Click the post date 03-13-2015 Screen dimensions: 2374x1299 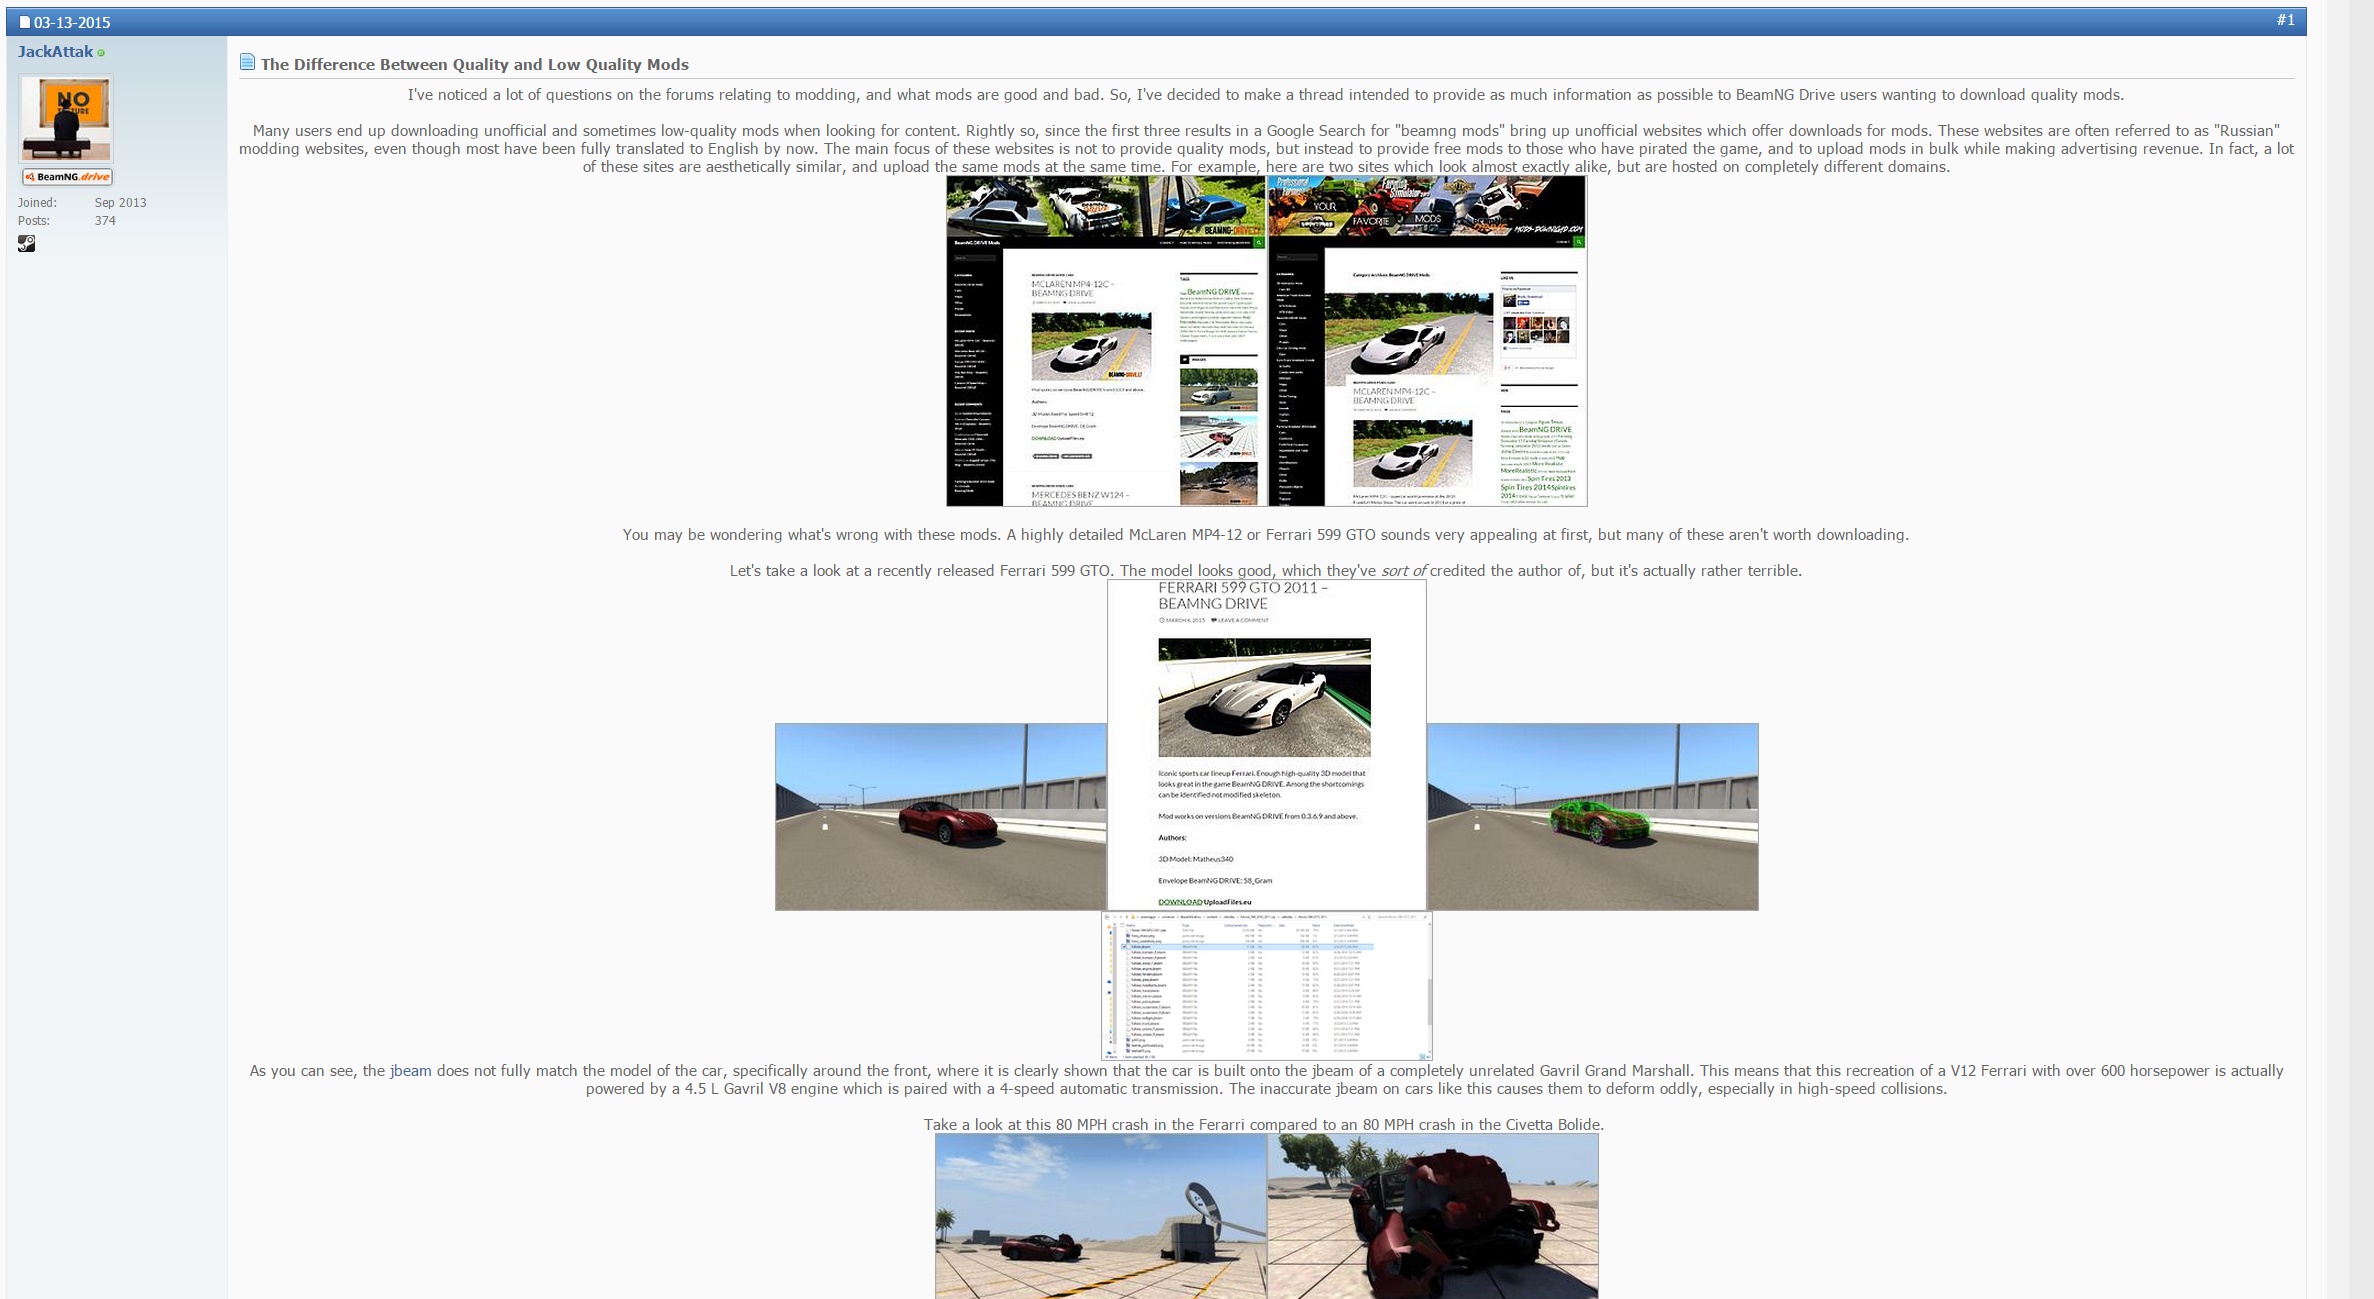click(72, 22)
